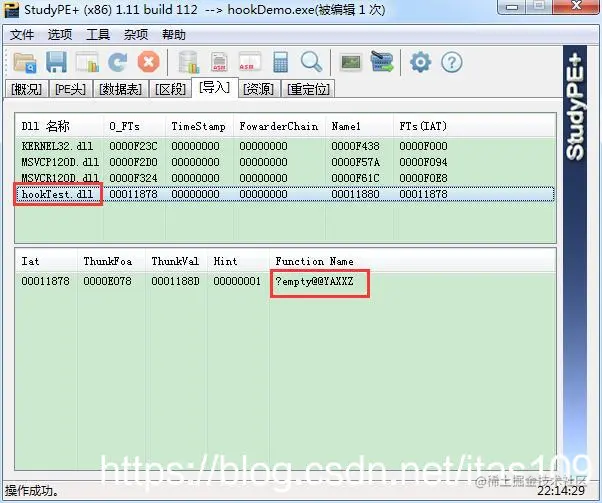Switch to the [重定位] tab
This screenshot has width=602, height=503.
(309, 89)
